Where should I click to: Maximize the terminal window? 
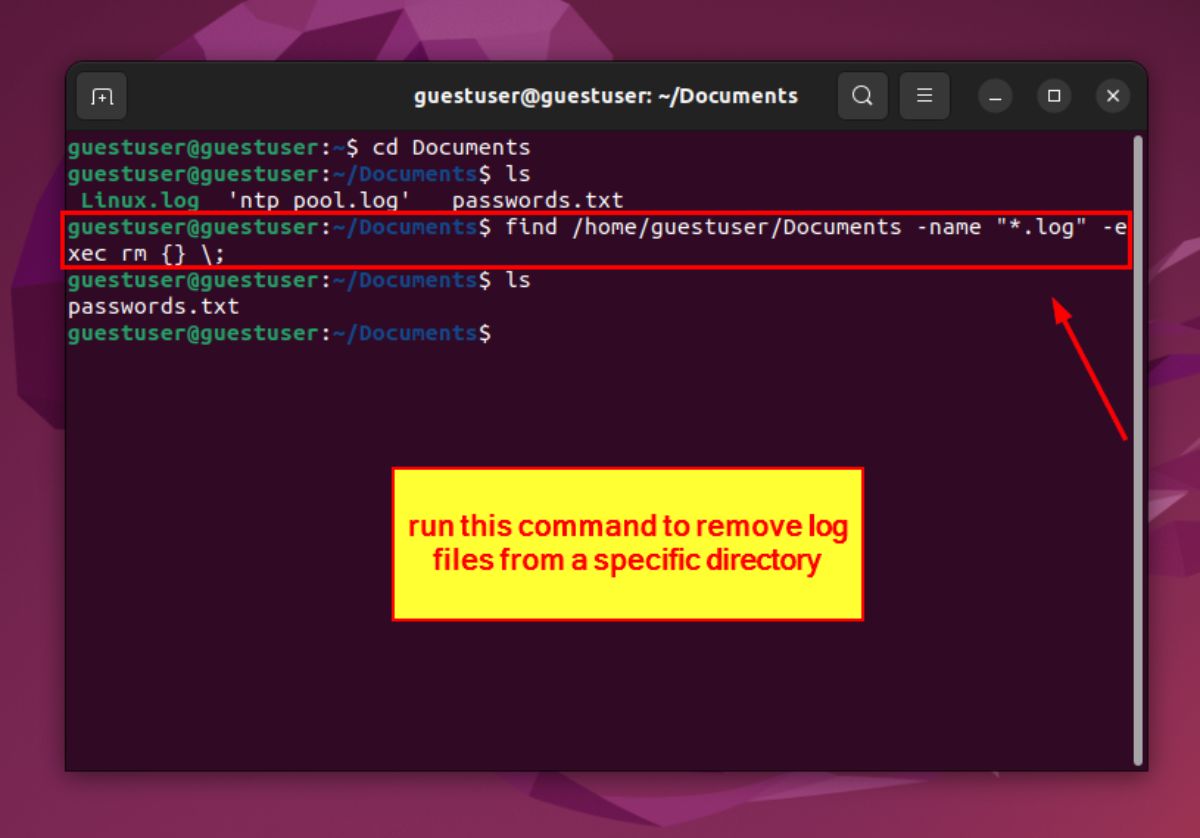pos(1054,97)
